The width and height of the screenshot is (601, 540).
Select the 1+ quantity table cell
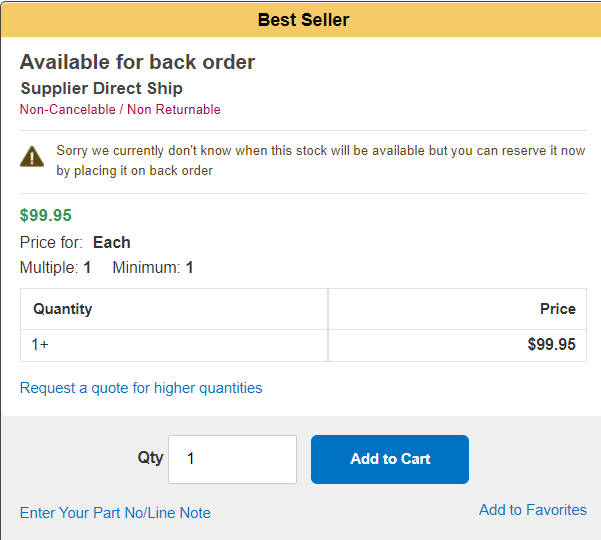40,345
